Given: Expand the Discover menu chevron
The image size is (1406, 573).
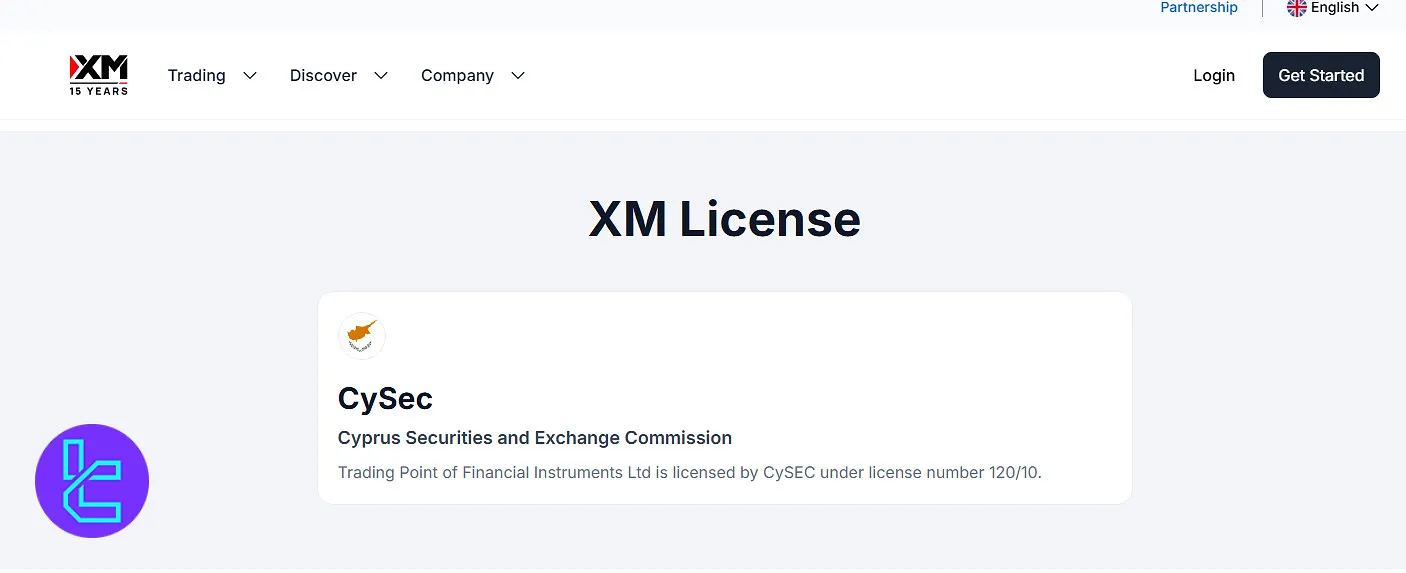Looking at the screenshot, I should 381,76.
